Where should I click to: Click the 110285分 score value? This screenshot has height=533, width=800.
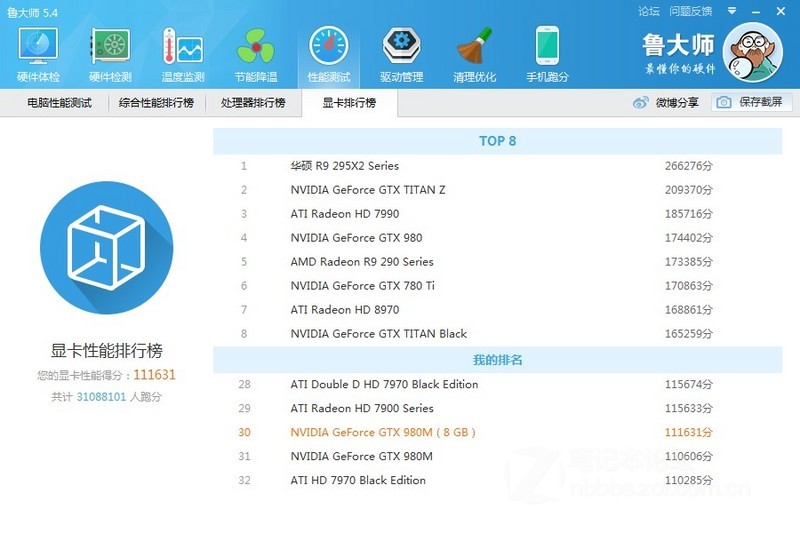tap(688, 480)
